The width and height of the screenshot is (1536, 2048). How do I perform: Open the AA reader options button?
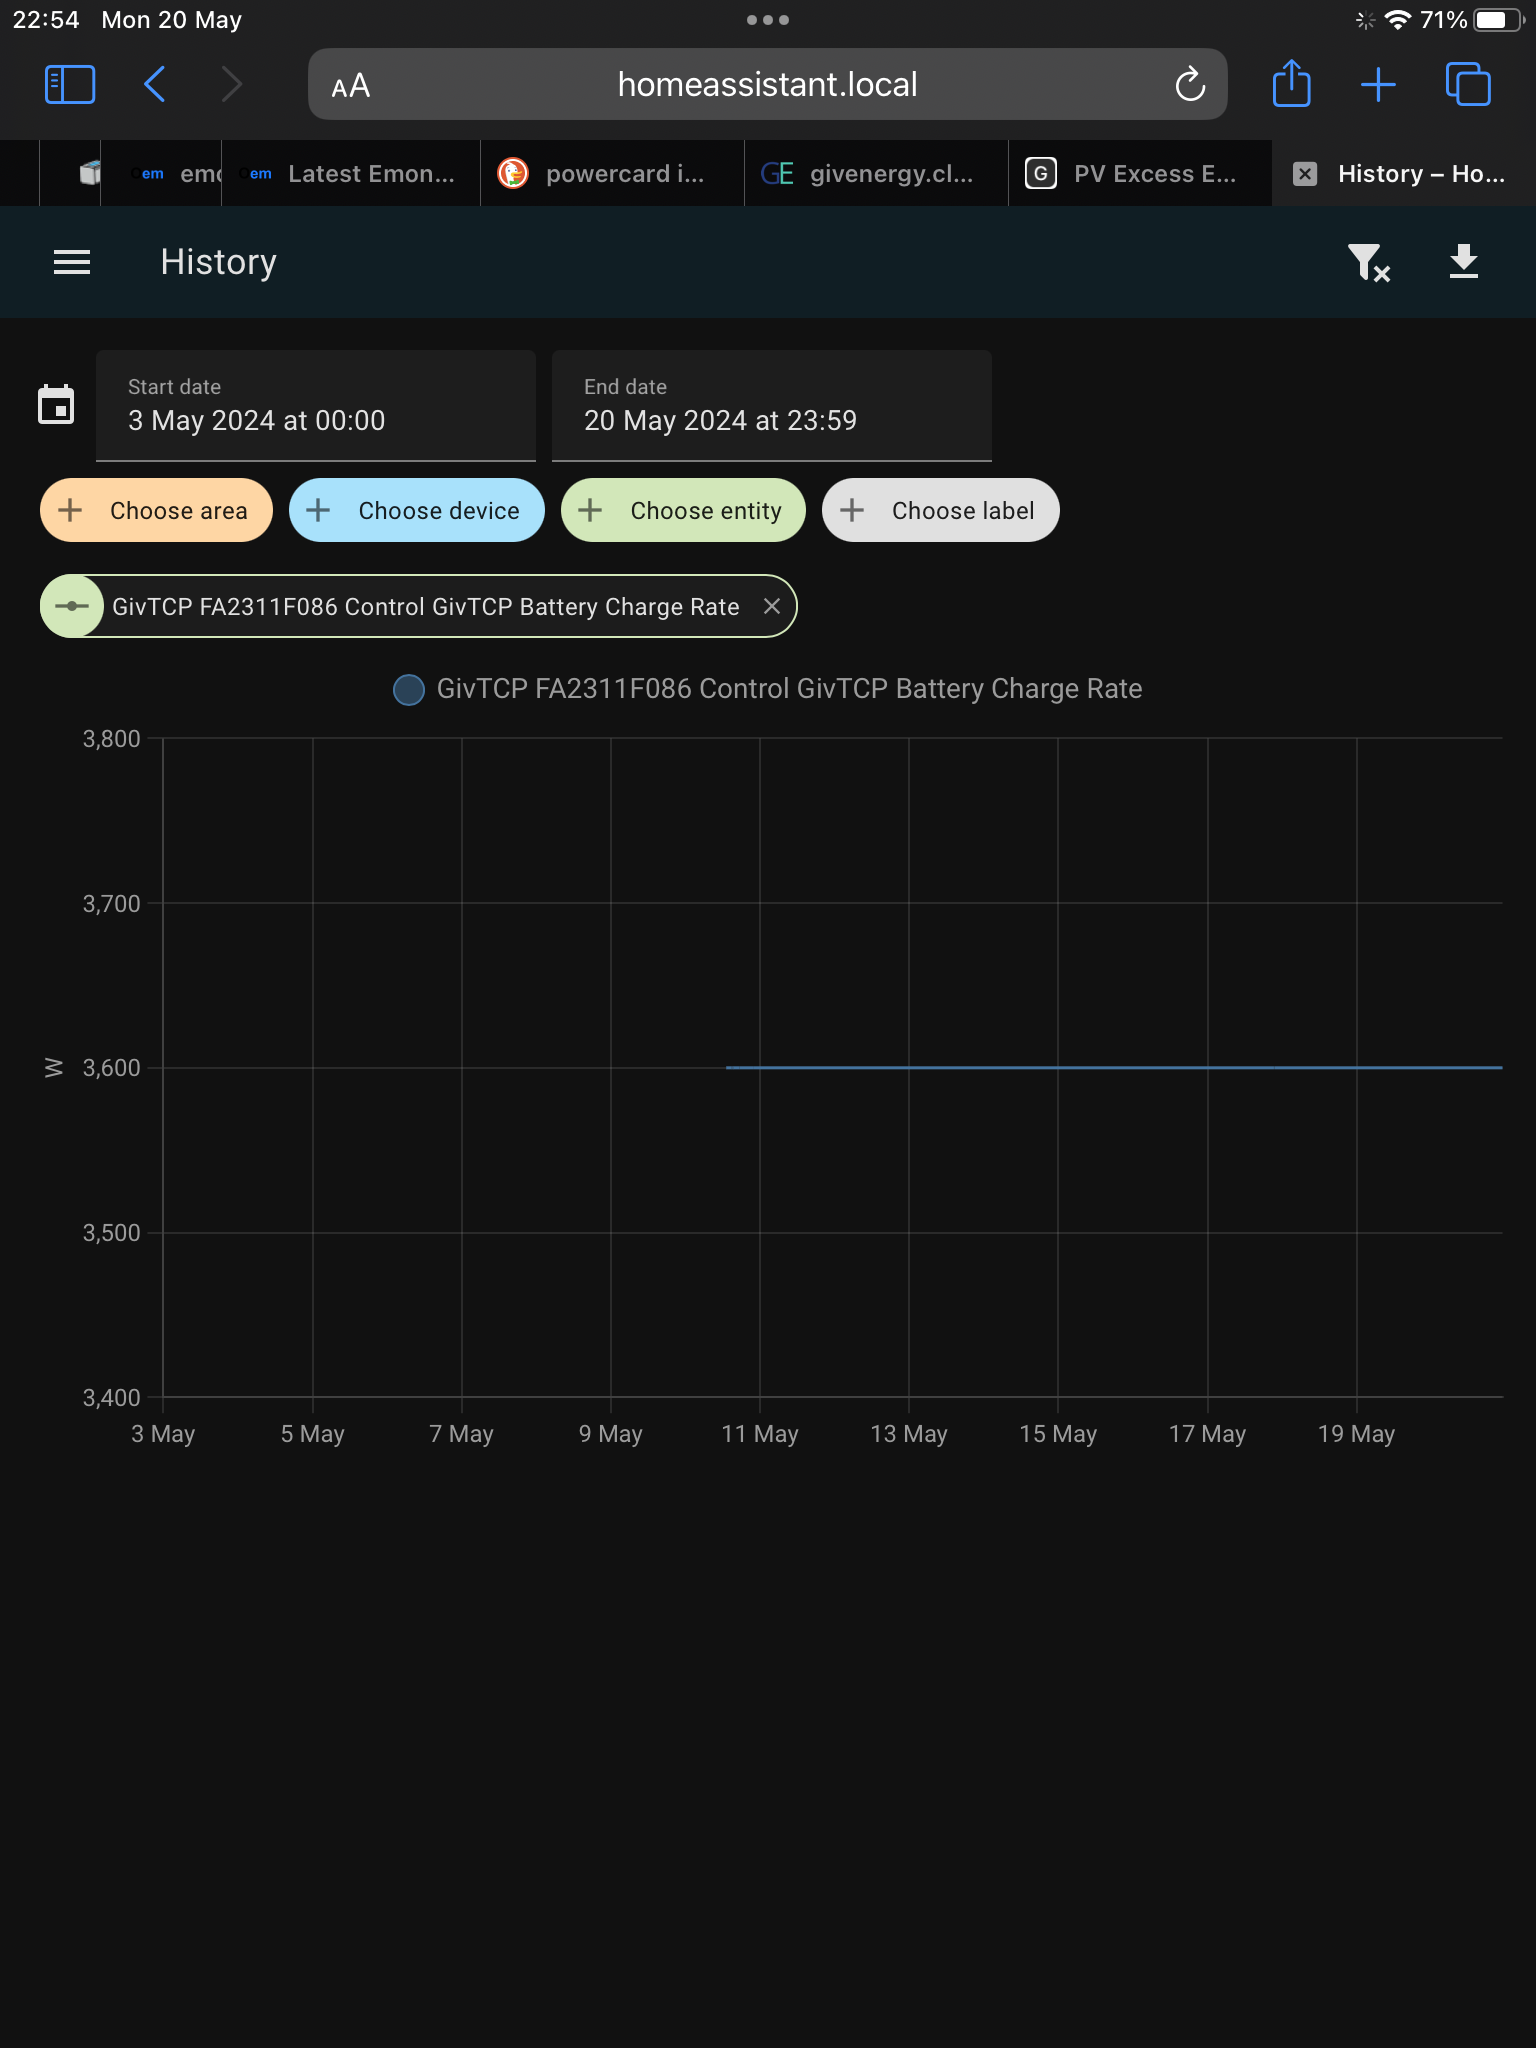[351, 86]
